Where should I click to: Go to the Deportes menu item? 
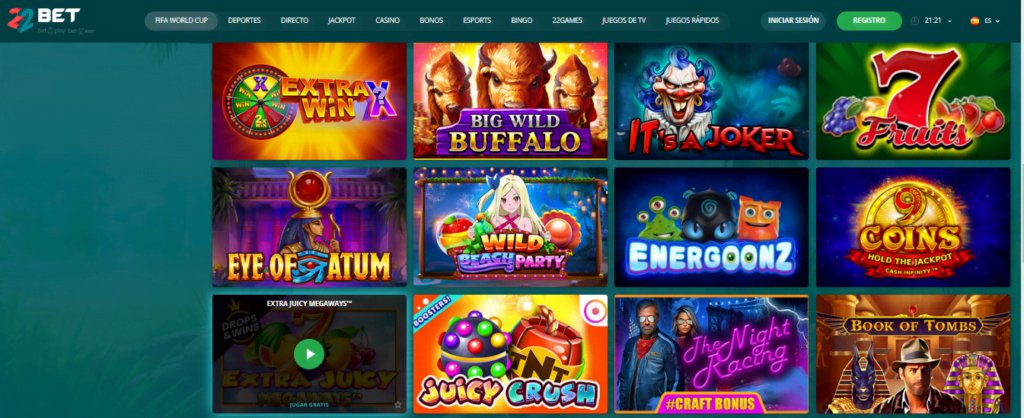click(244, 21)
